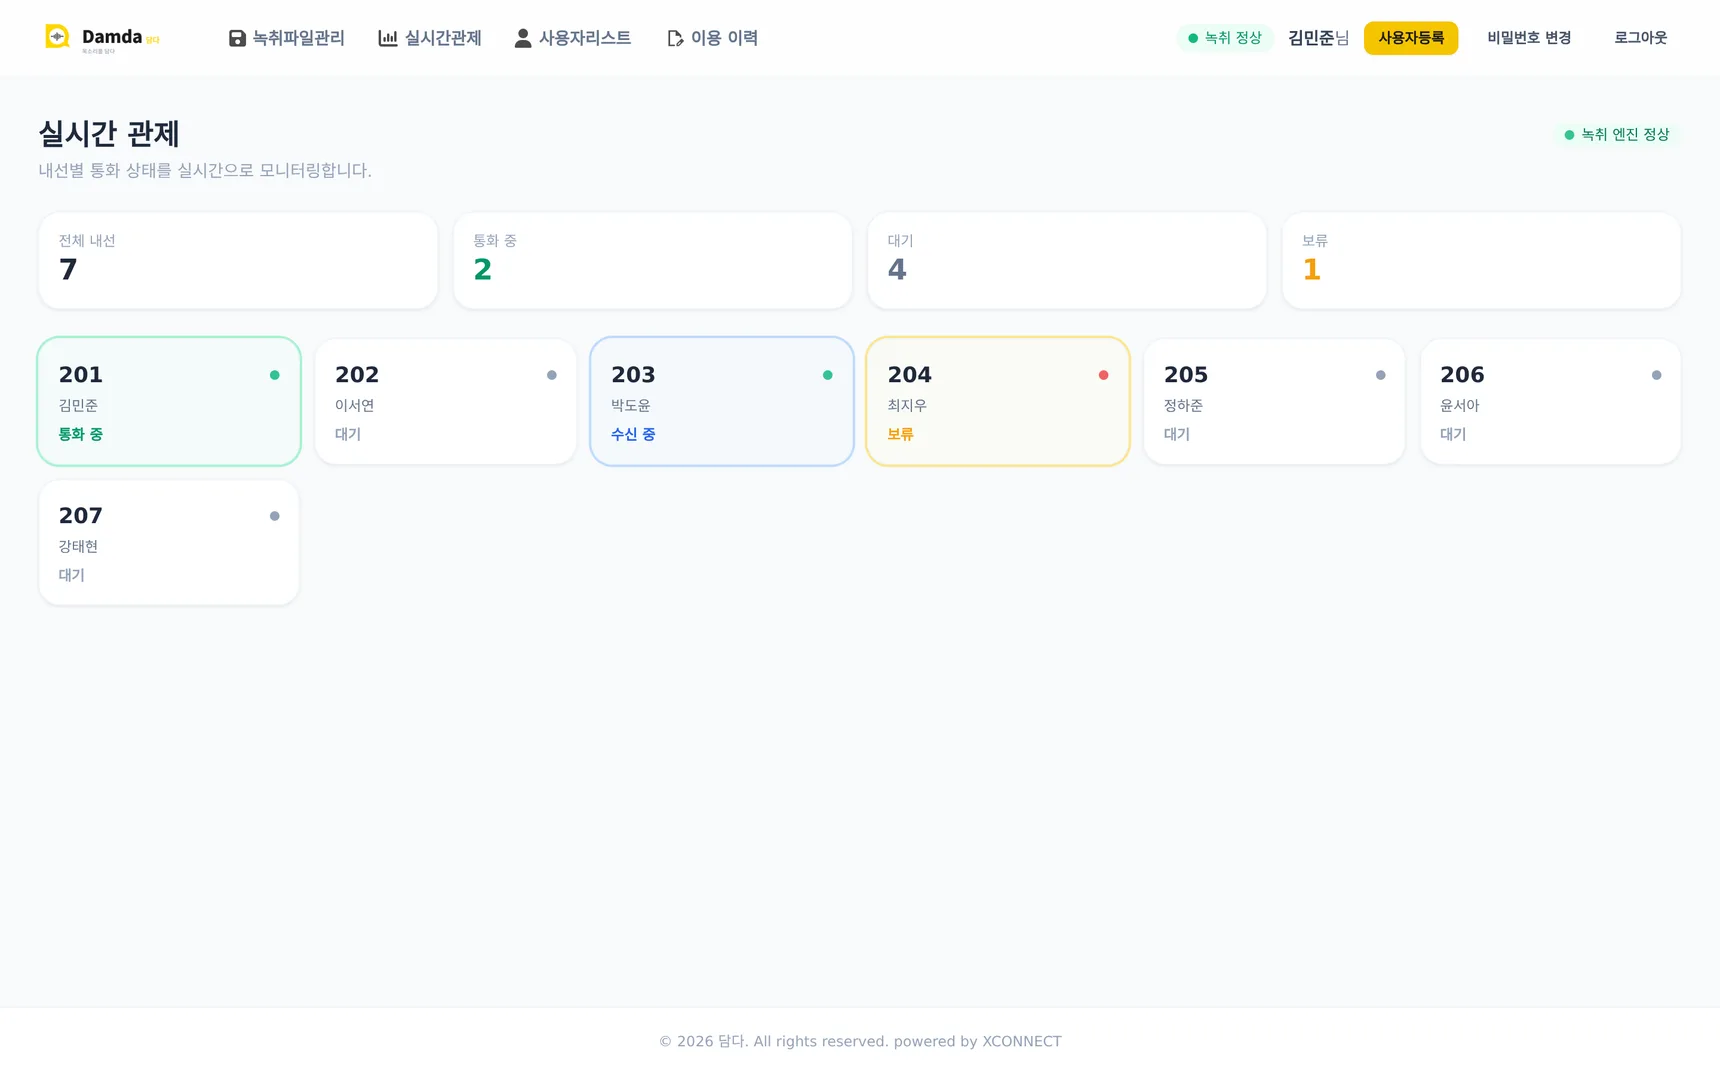This screenshot has width=1720, height=1075.
Task: Click 통화 중 status on card 201
Action: [x=81, y=435]
